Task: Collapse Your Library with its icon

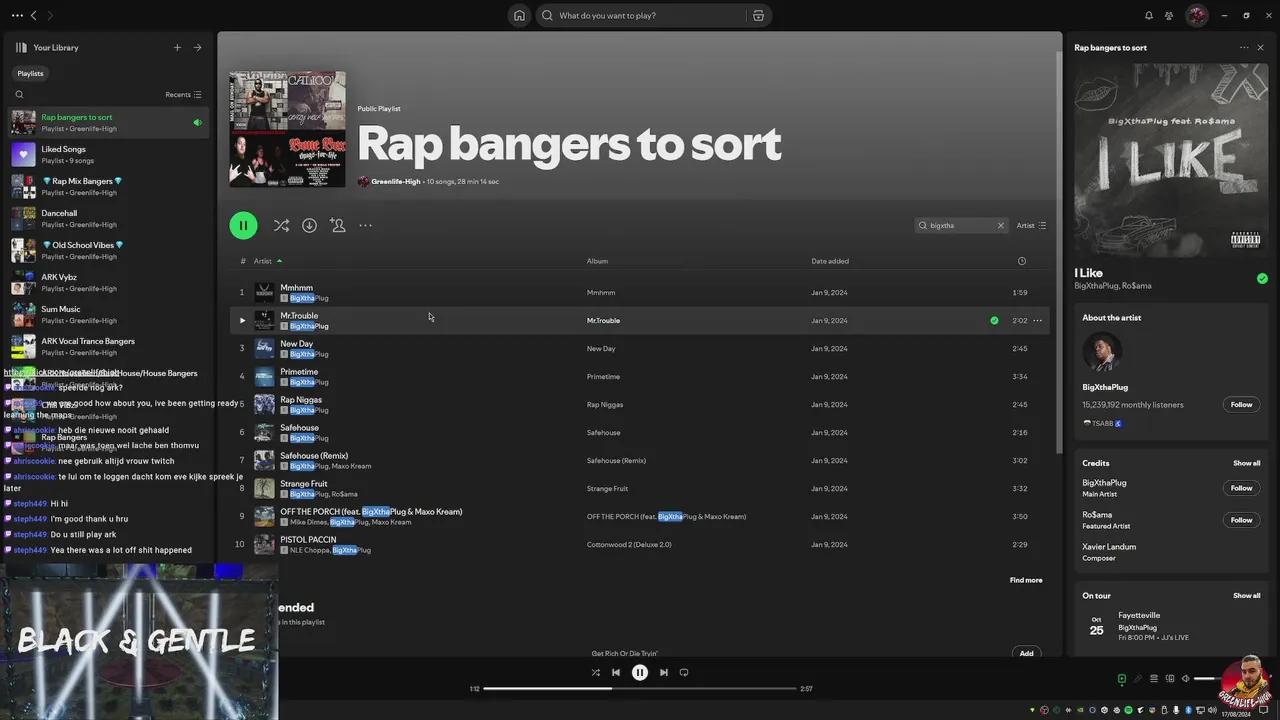Action: [x=21, y=47]
